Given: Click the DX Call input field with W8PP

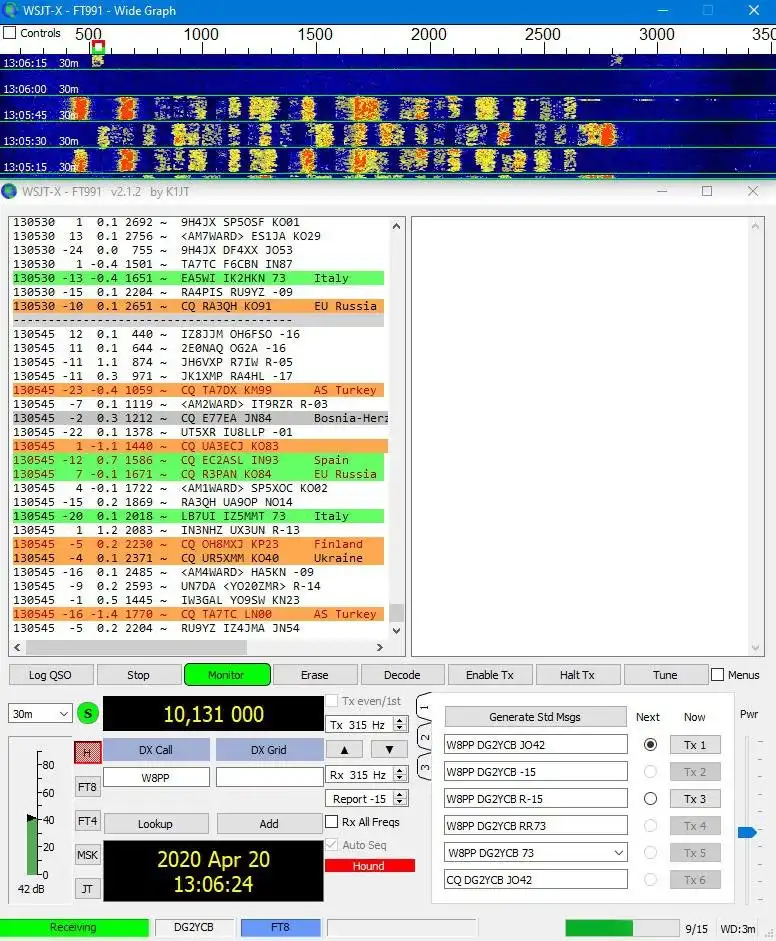Looking at the screenshot, I should click(x=156, y=777).
